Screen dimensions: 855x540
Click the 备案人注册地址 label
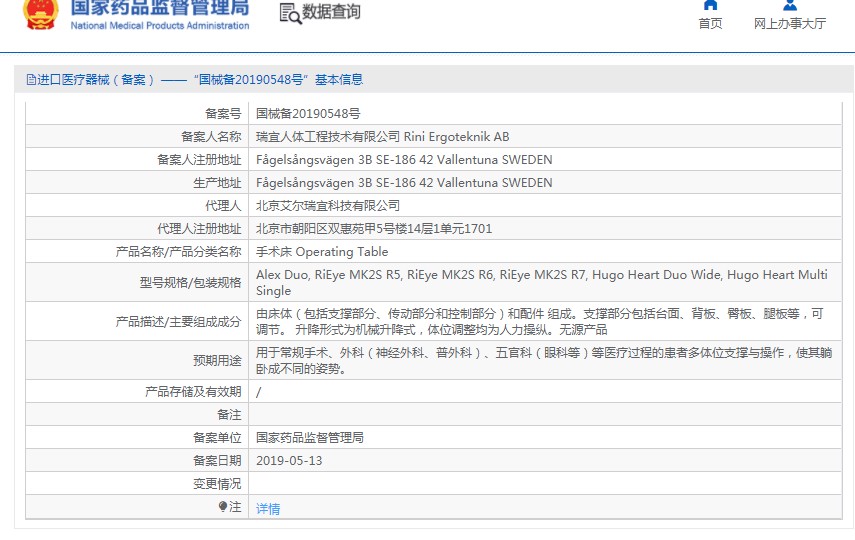(199, 159)
